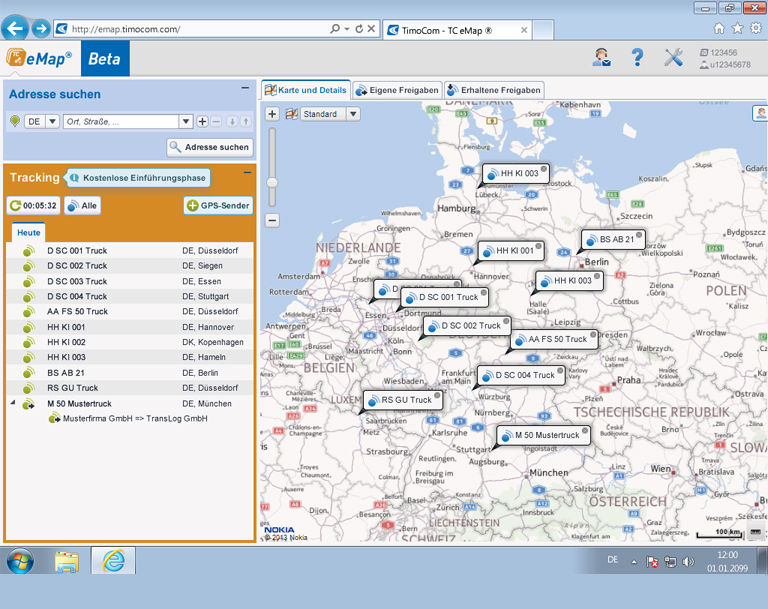Collapse the Tracking panel
This screenshot has width=768, height=609.
point(247,172)
